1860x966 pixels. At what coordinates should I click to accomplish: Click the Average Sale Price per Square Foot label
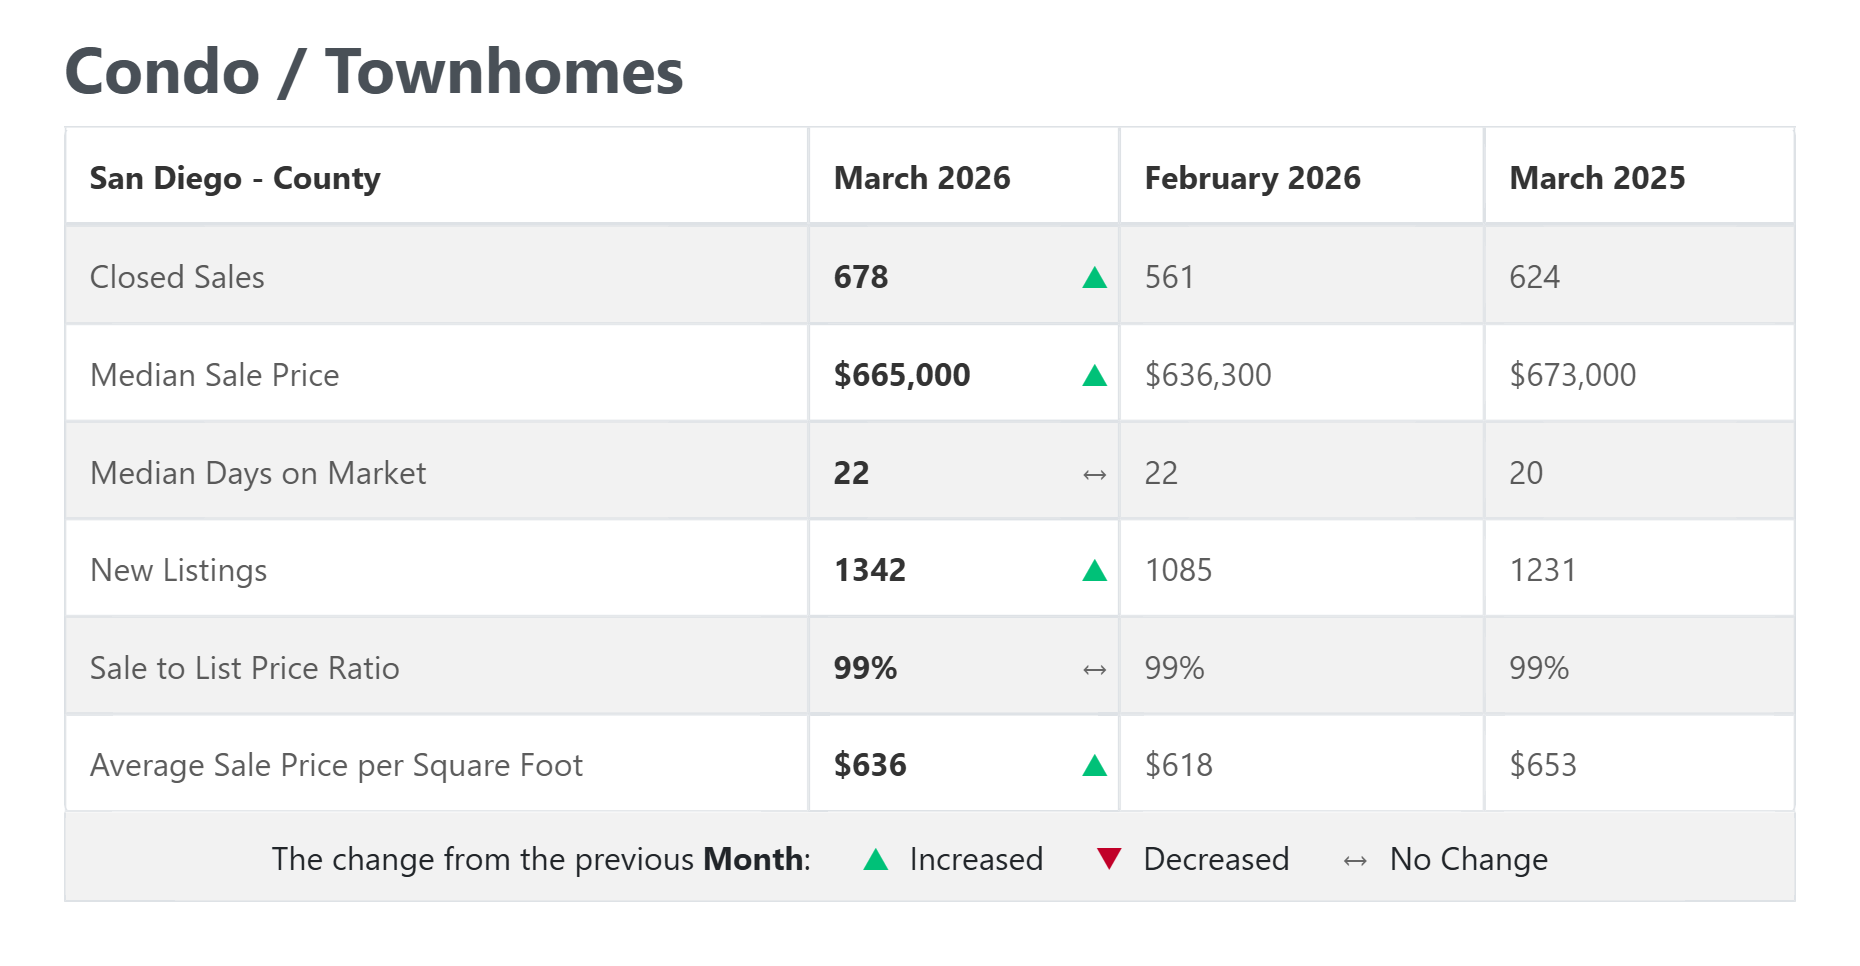[x=336, y=765]
